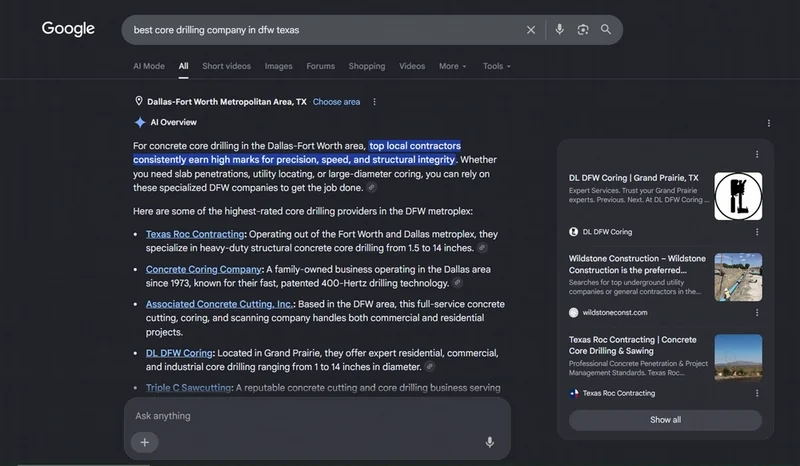Screen dimensions: 800x466
Task: Click the AI Overview label
Action: coord(173,122)
